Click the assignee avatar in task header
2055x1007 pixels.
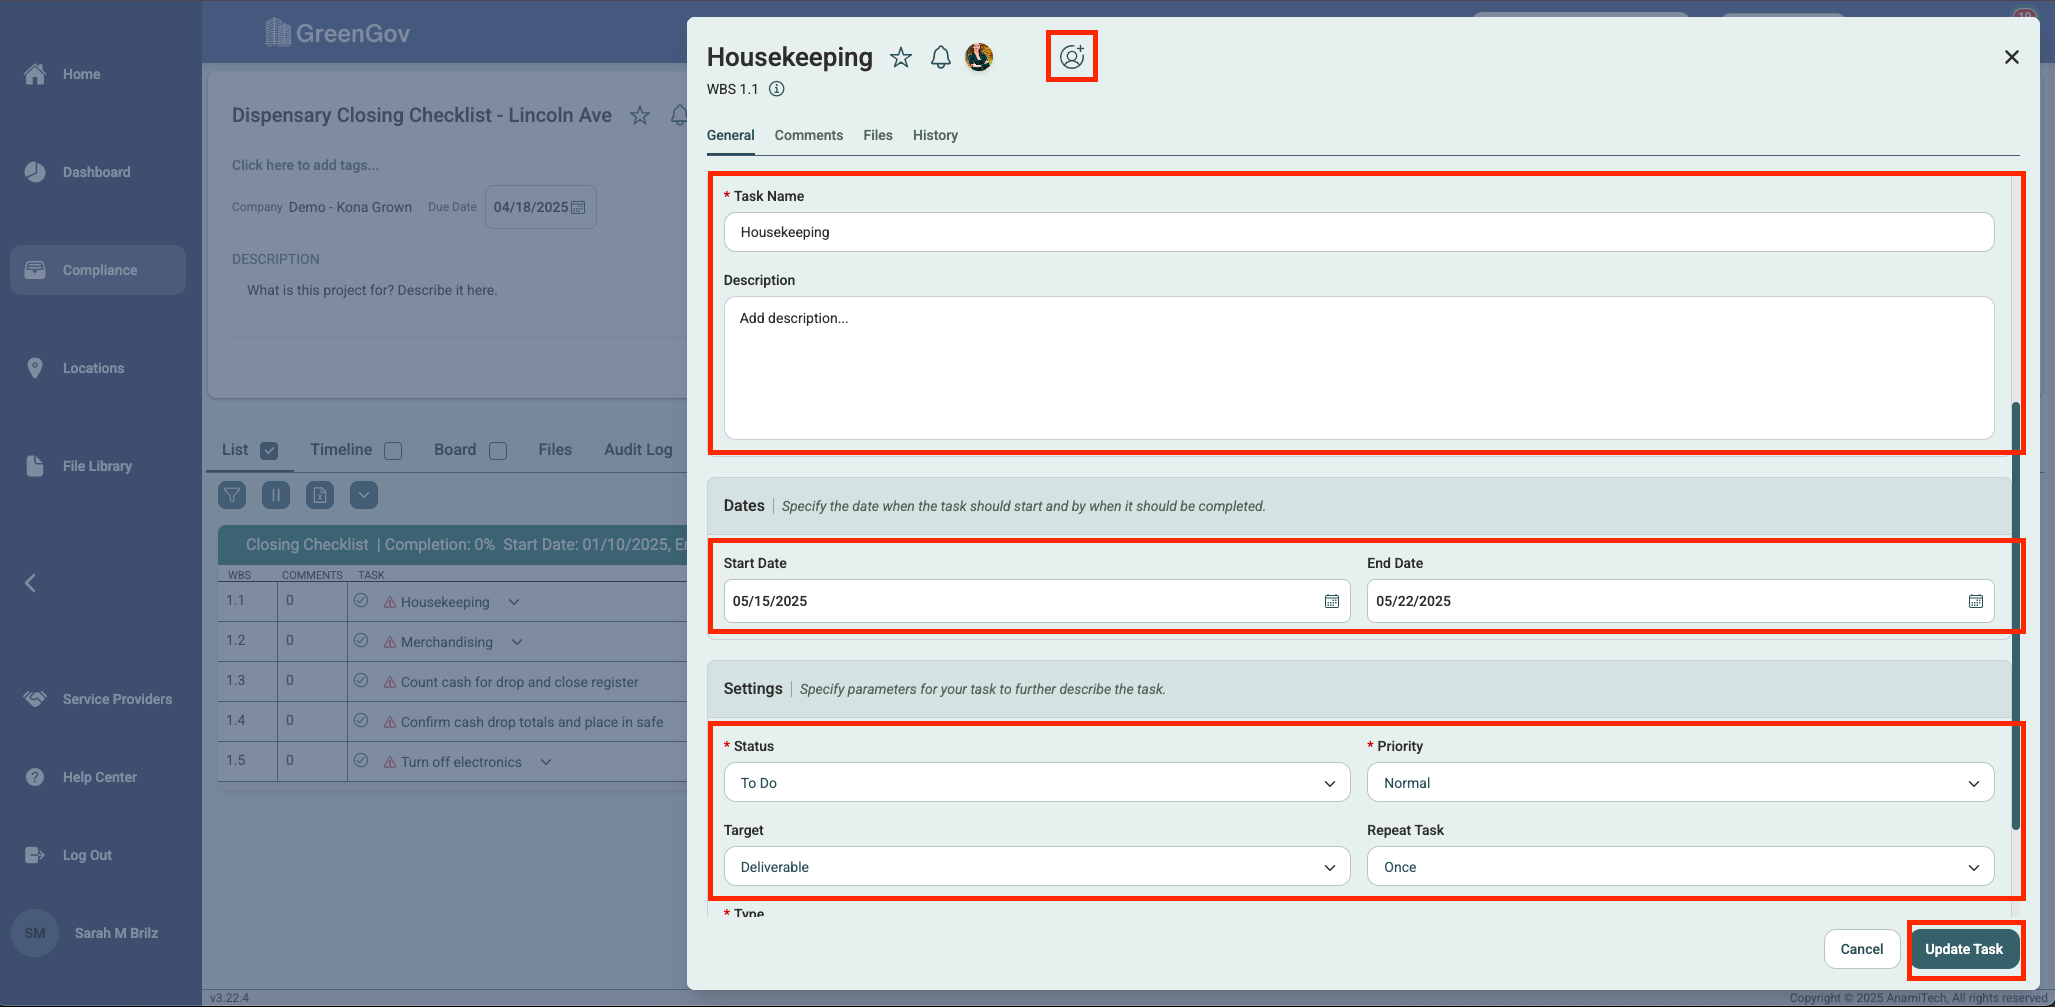click(x=979, y=58)
